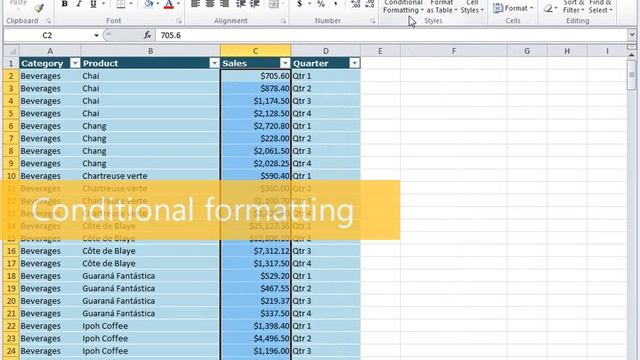Image resolution: width=640 pixels, height=360 pixels.
Task: Click Select All corner button
Action: point(11,51)
